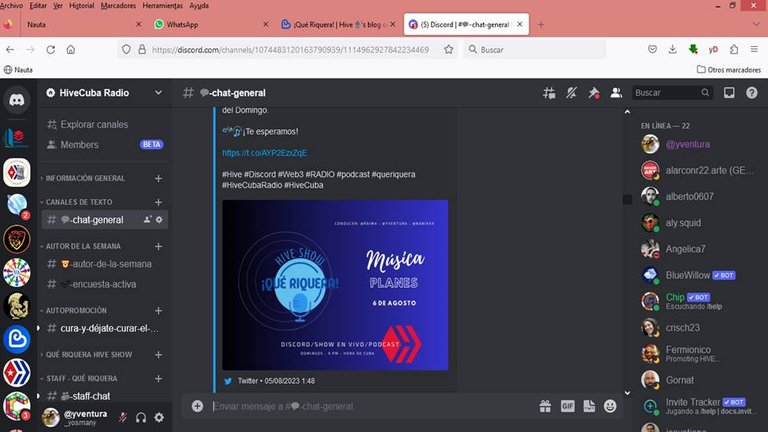
Task: Open autor-de-la-semana channel
Action: tap(105, 264)
